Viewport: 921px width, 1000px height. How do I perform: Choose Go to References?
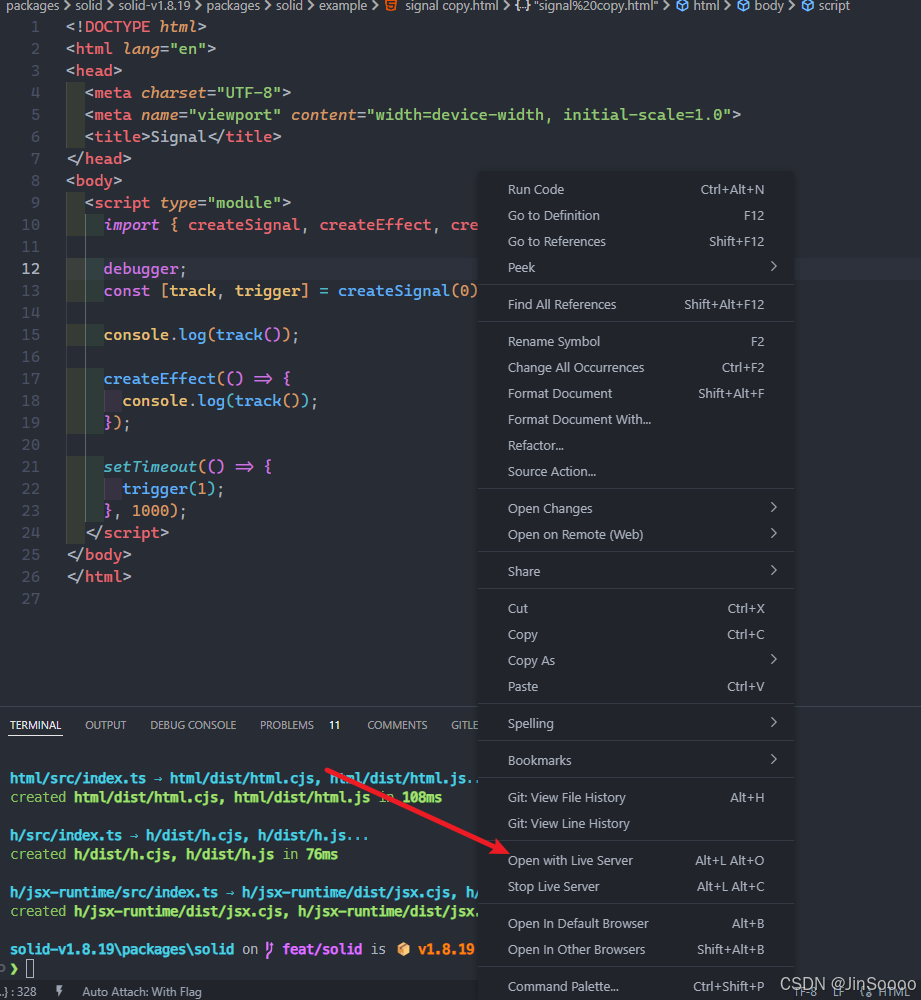click(635, 242)
